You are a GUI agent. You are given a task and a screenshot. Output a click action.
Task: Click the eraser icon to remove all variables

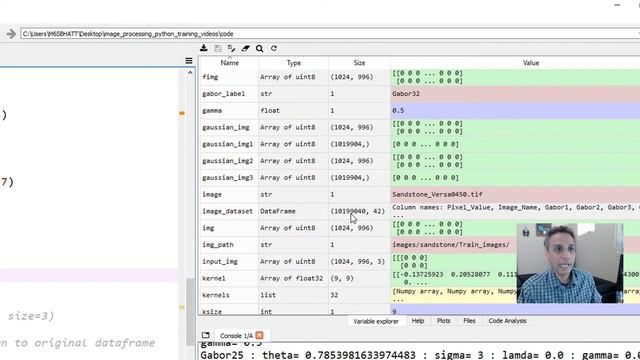(245, 48)
